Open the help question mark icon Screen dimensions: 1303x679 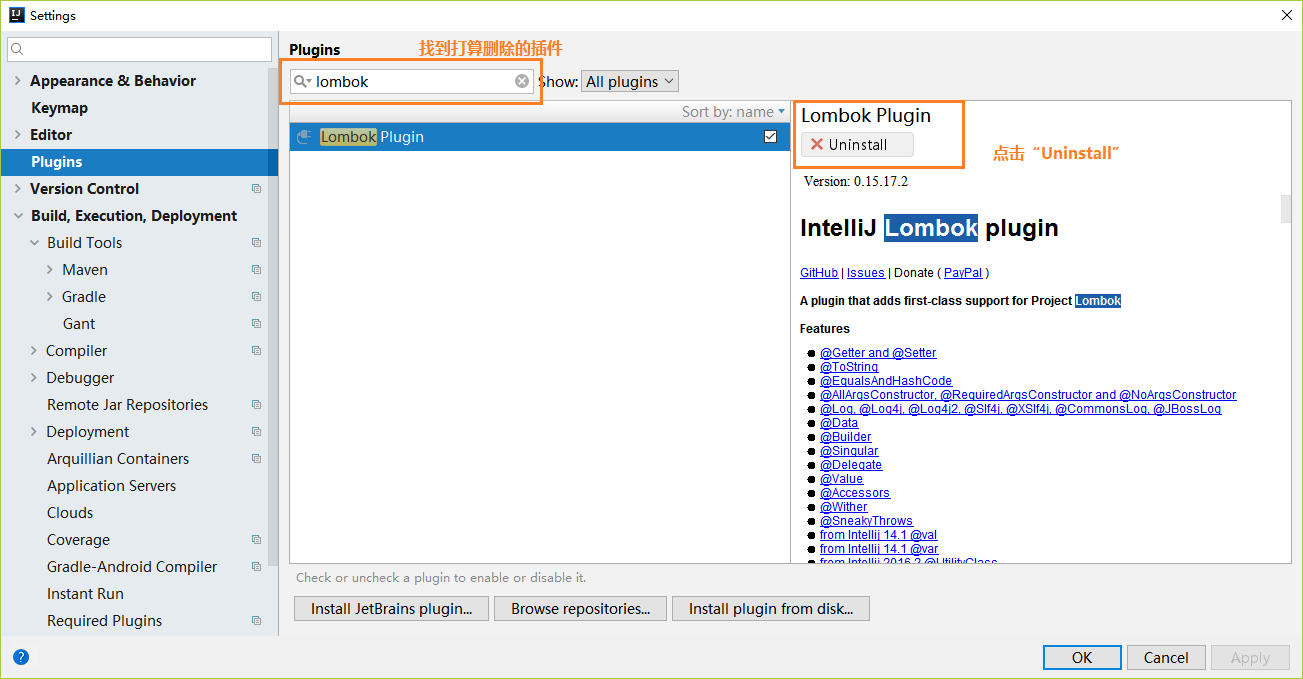(x=21, y=657)
